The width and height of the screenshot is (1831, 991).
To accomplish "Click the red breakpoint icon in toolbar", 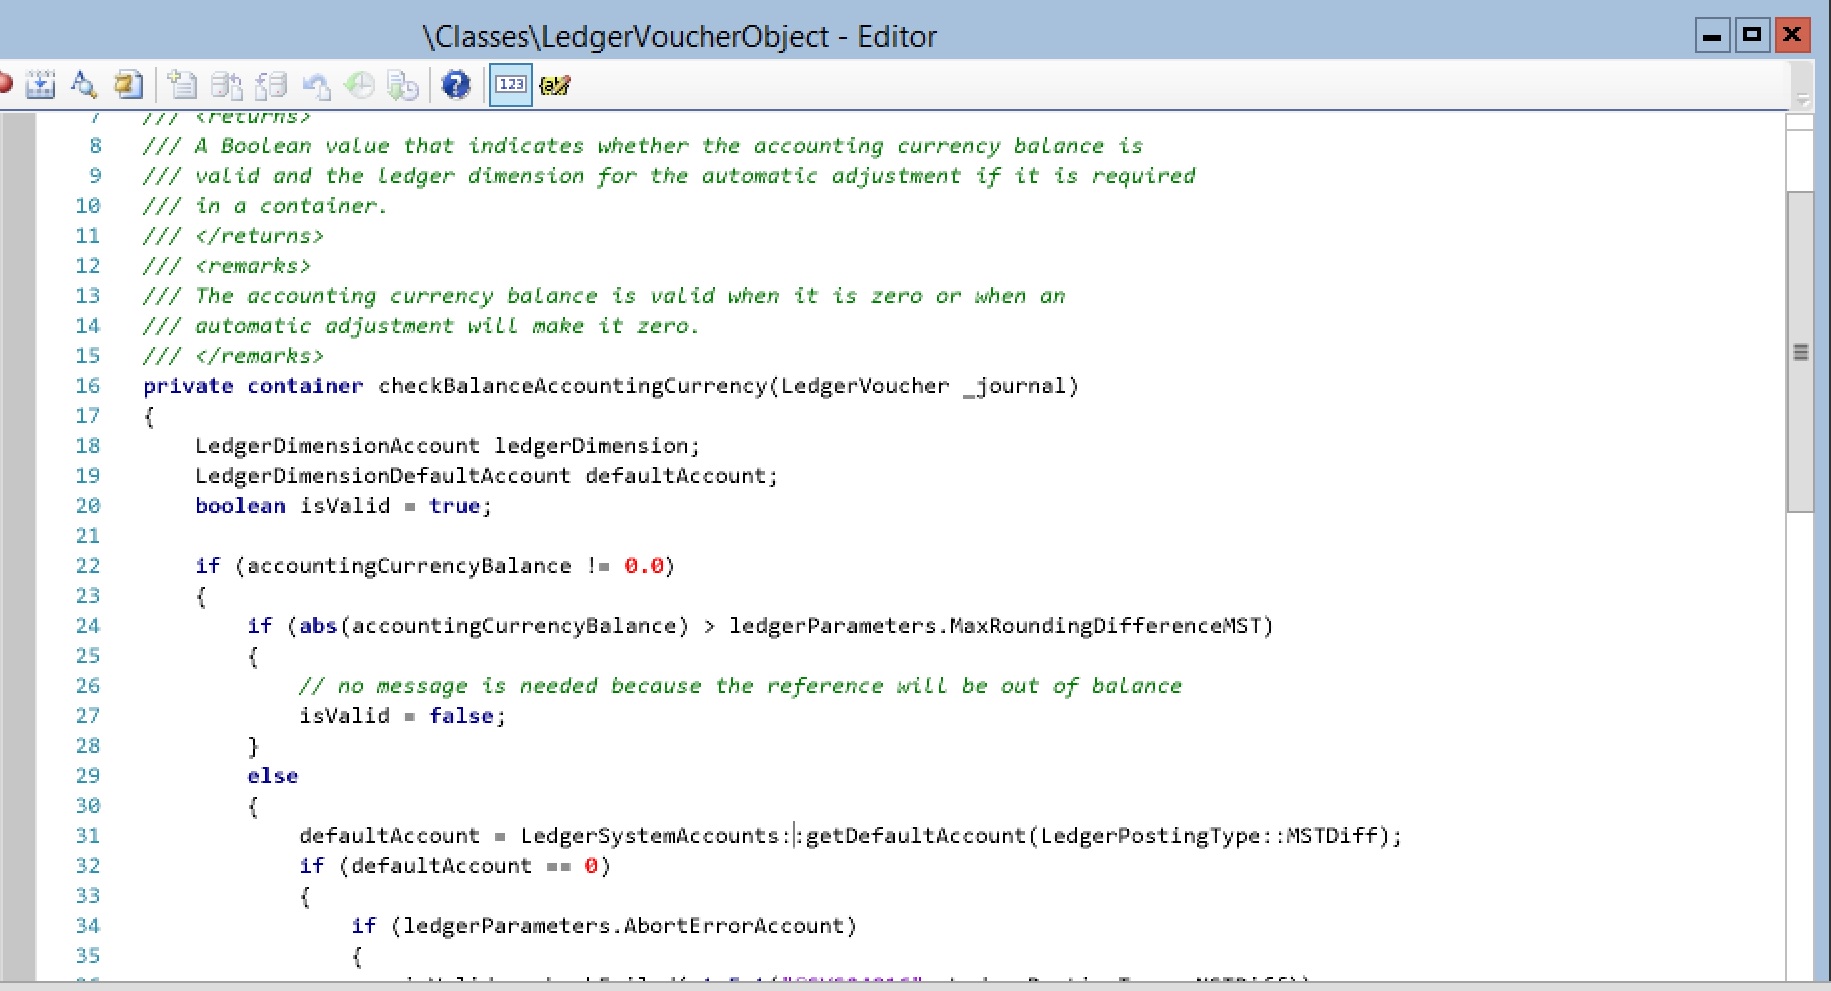I will (x=5, y=85).
